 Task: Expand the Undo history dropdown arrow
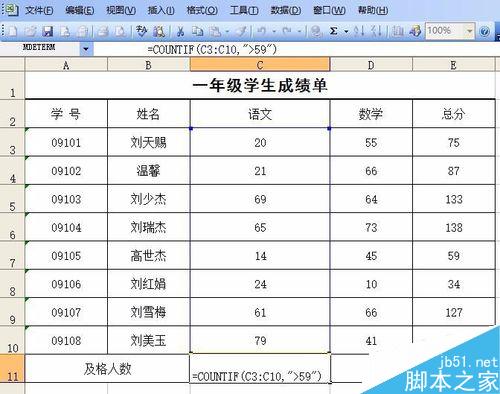pyautogui.click(x=274, y=32)
